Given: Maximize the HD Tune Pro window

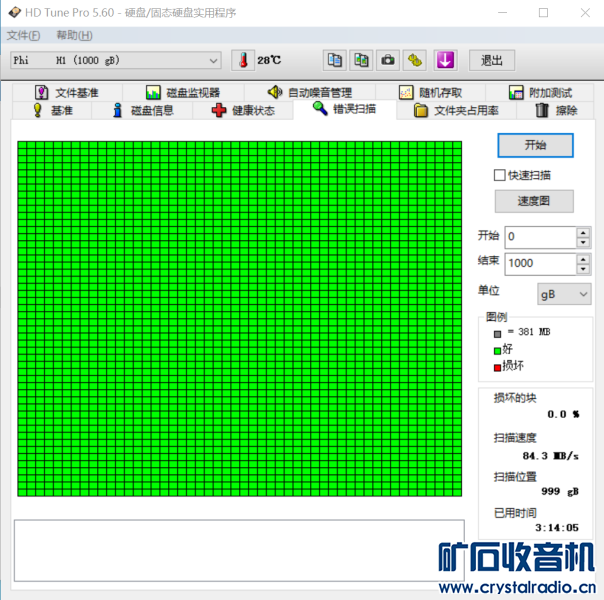Looking at the screenshot, I should (x=543, y=13).
